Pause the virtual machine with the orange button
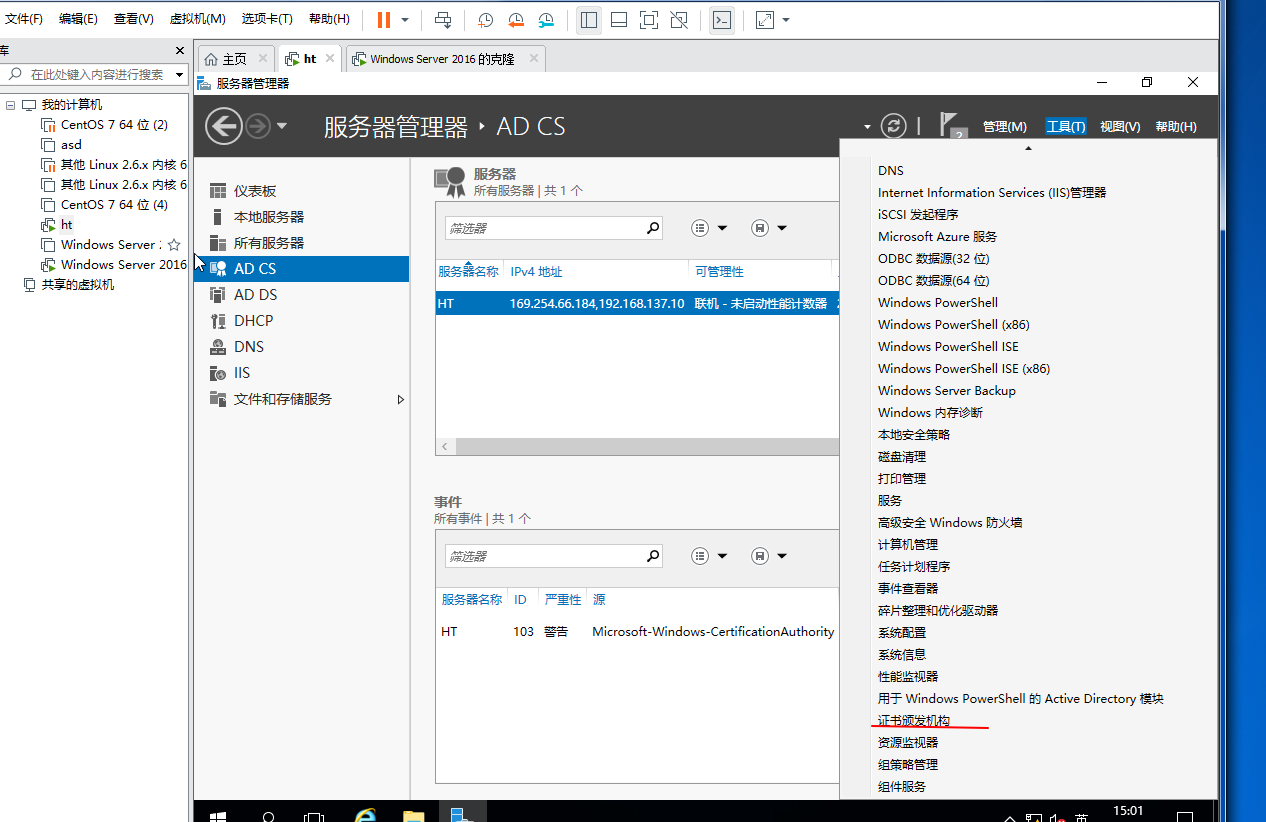1266x822 pixels. (384, 20)
